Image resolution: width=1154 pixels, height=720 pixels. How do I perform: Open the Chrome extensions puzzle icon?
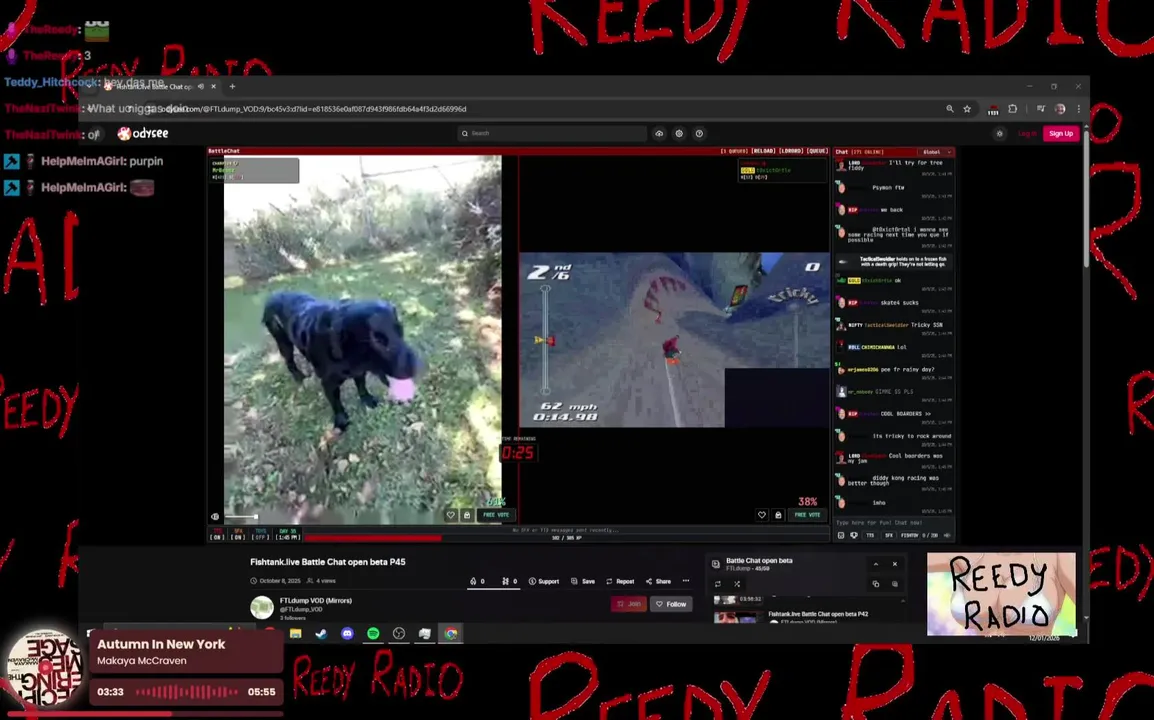coord(1013,109)
